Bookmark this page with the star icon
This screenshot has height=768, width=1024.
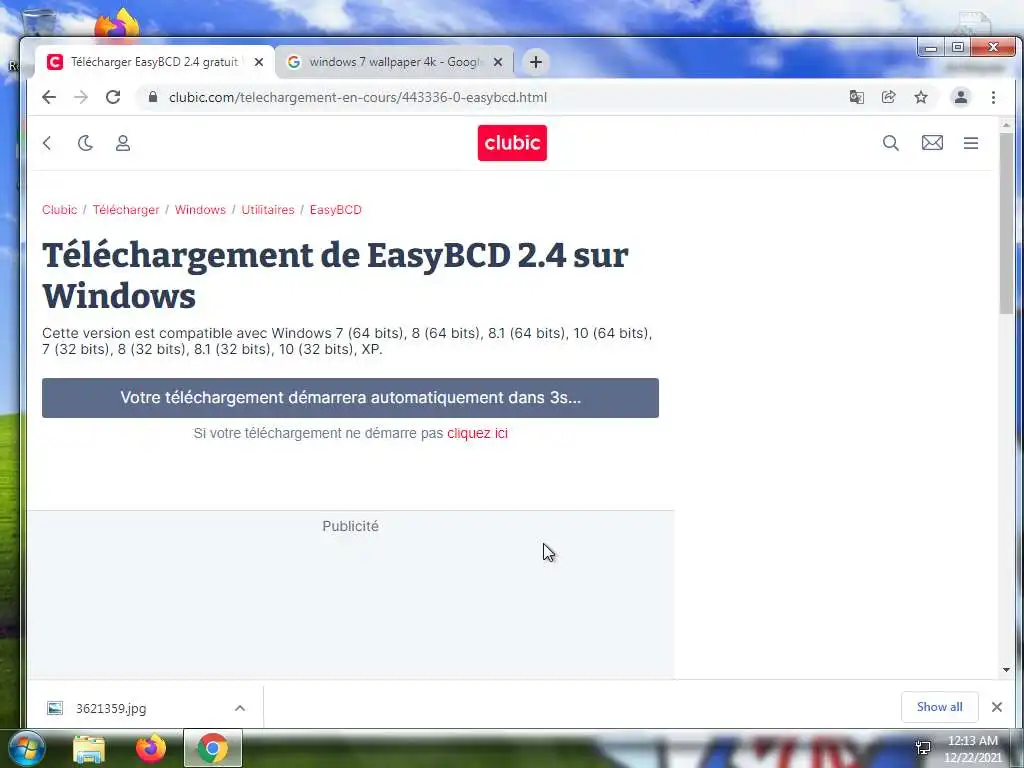(921, 97)
